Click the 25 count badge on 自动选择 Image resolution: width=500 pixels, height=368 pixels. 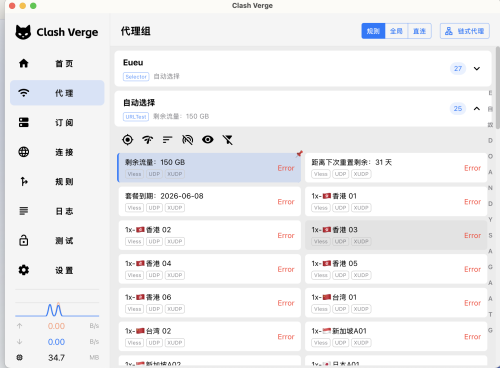(x=458, y=109)
